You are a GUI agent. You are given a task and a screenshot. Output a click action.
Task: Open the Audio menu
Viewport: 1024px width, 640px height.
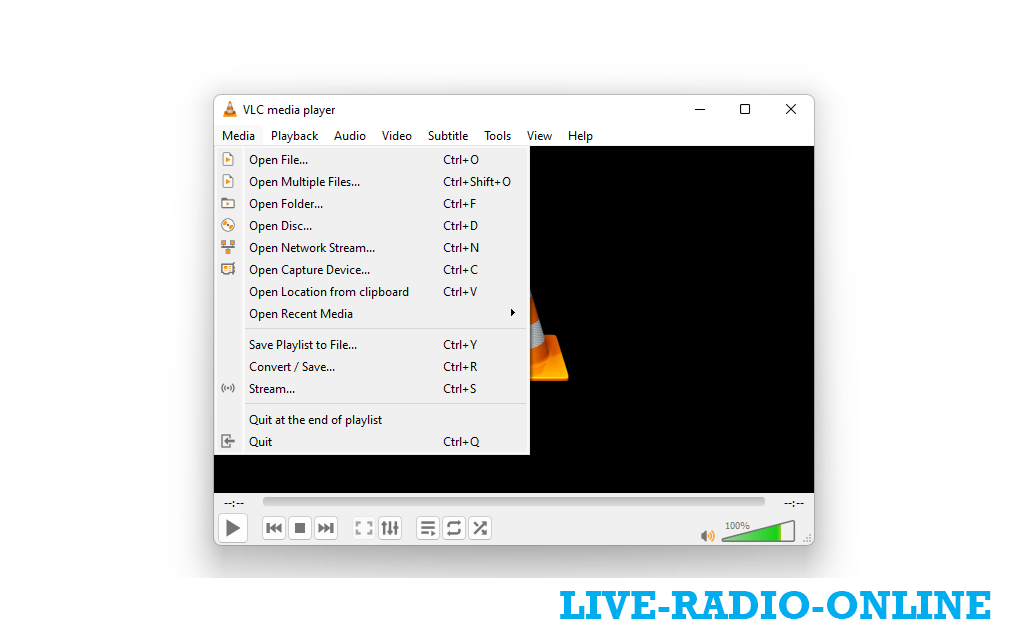tap(350, 136)
